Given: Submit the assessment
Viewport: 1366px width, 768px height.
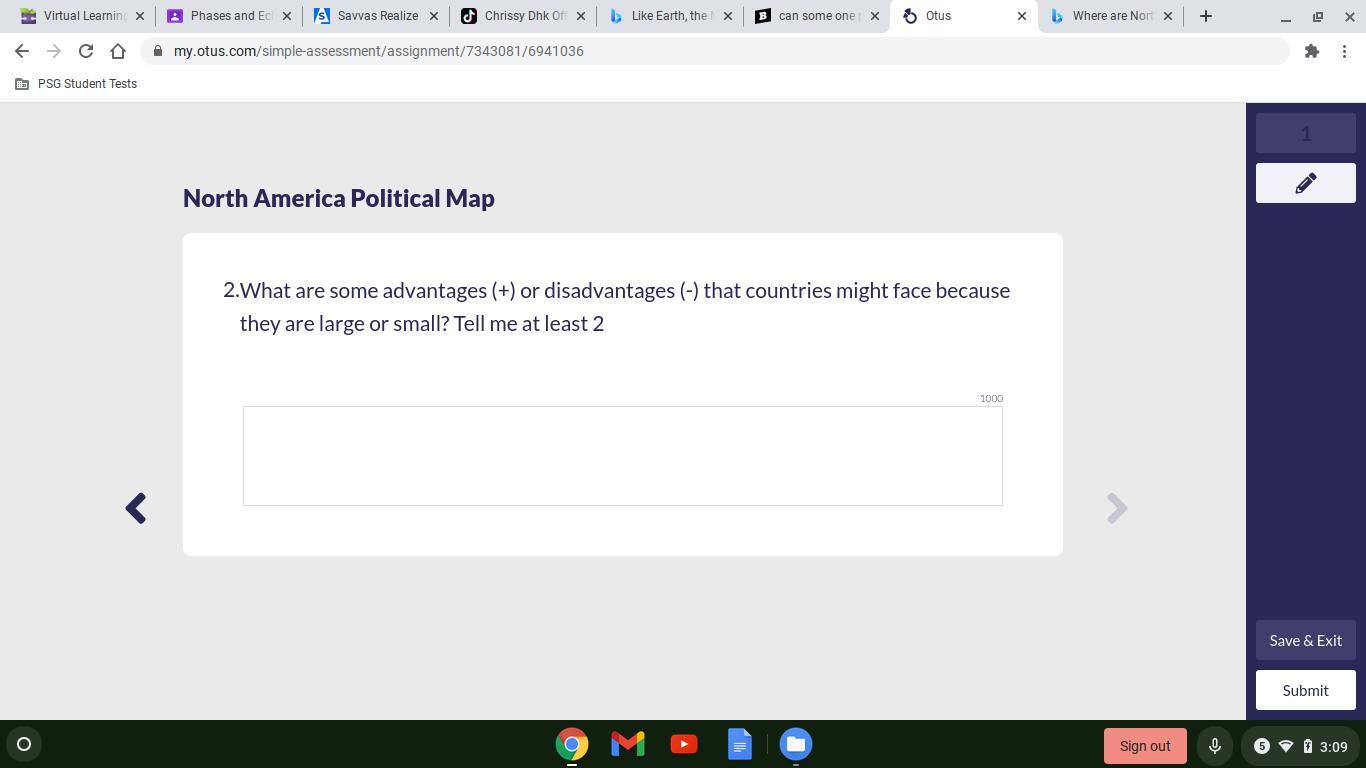Looking at the screenshot, I should (x=1305, y=690).
